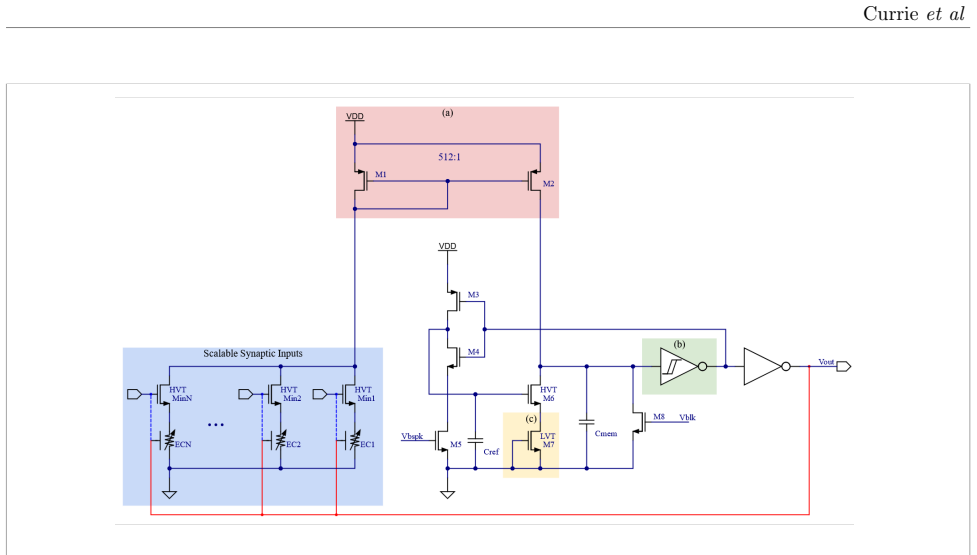
Task: Click the M4 transistor symbol
Action: pyautogui.click(x=453, y=357)
